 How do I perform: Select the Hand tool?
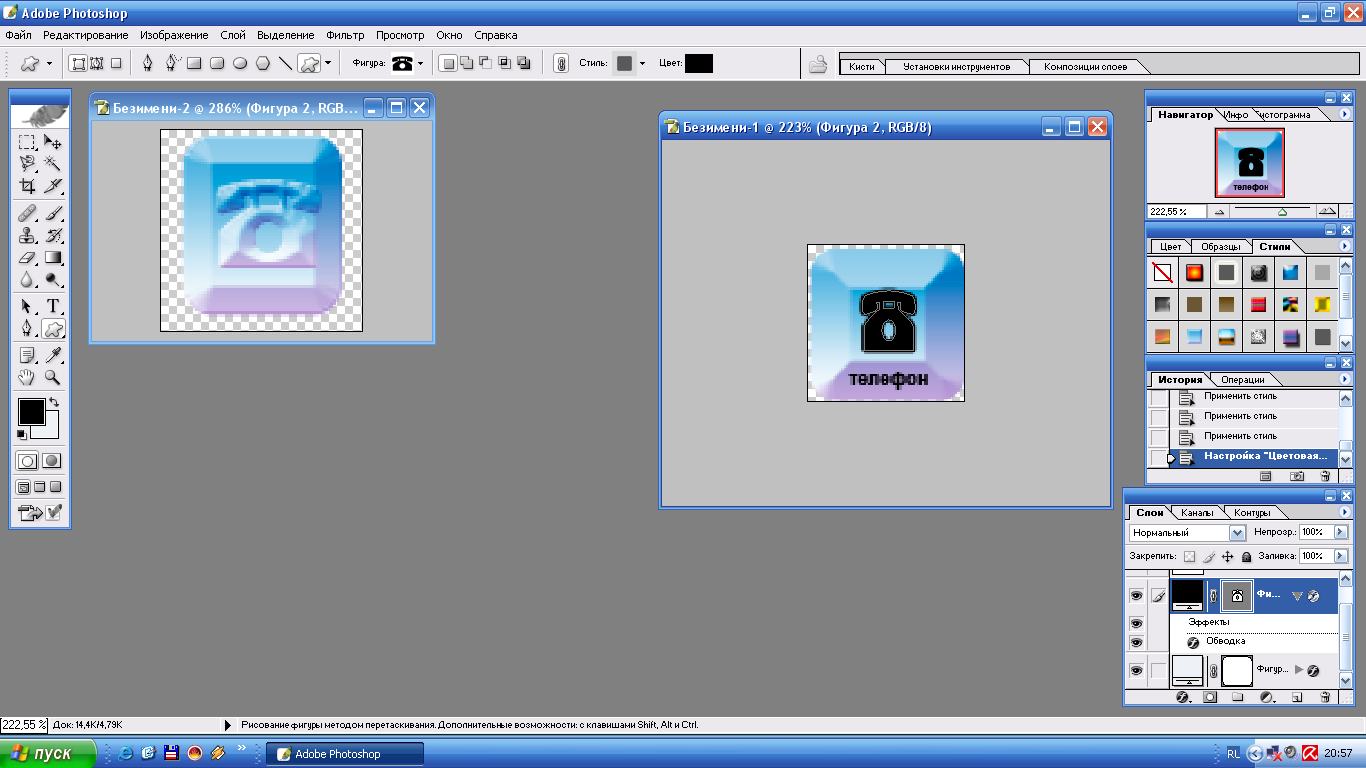click(x=28, y=378)
